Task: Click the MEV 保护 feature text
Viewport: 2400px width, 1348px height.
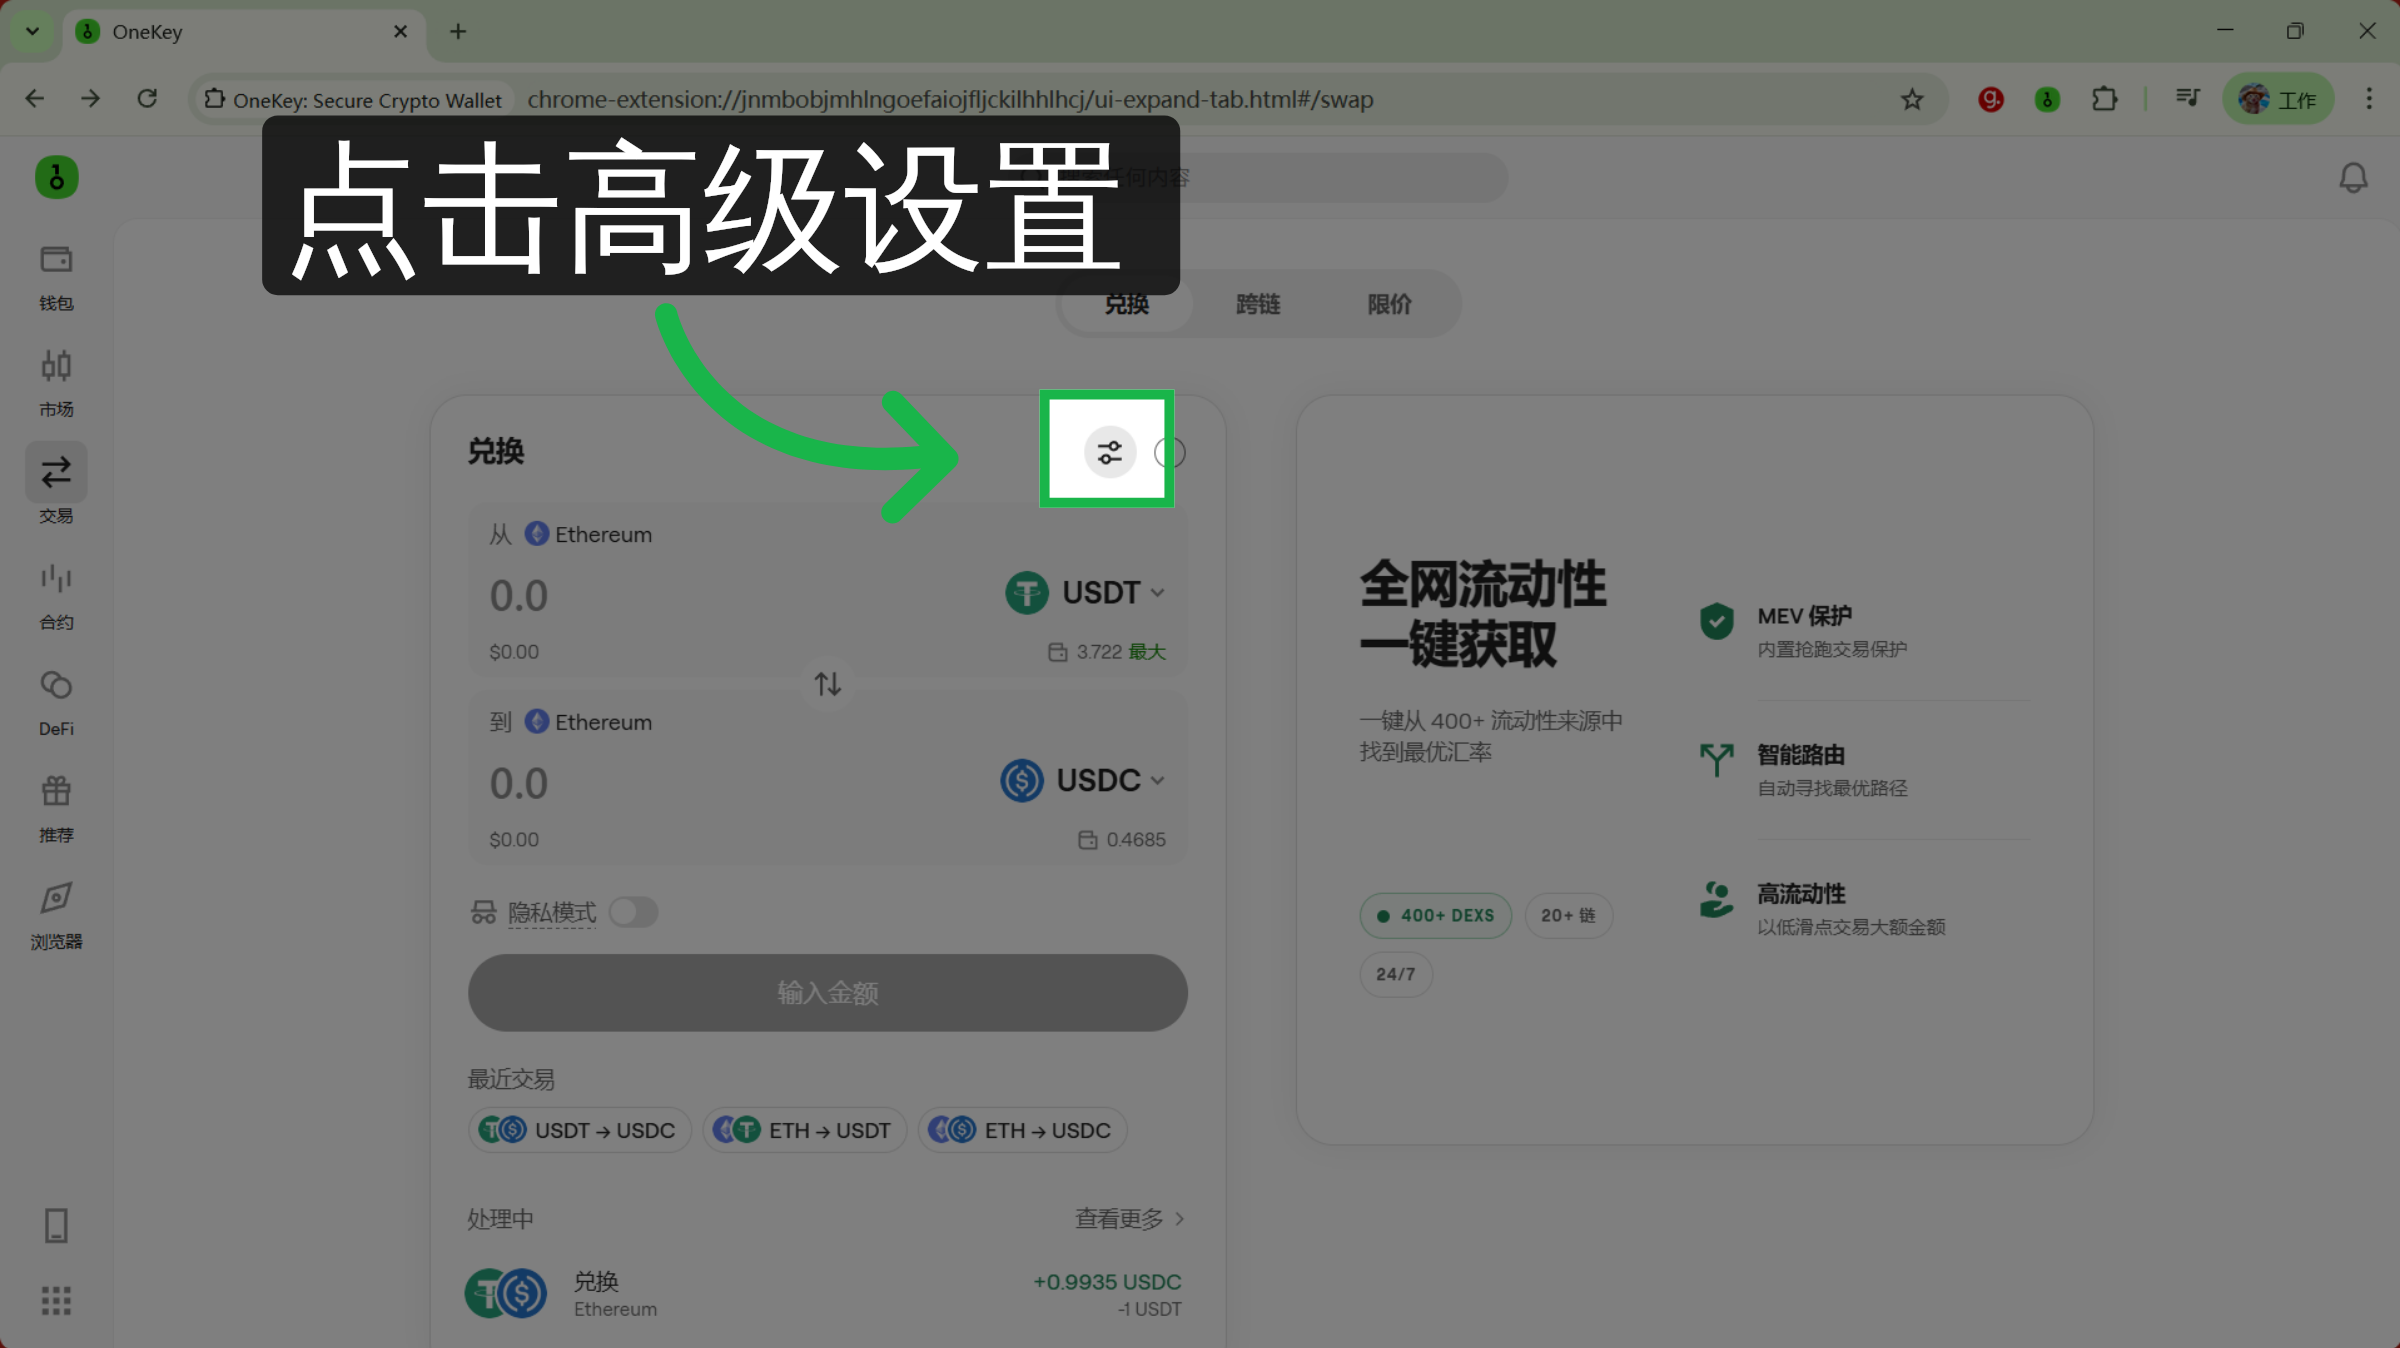Action: [x=1804, y=616]
